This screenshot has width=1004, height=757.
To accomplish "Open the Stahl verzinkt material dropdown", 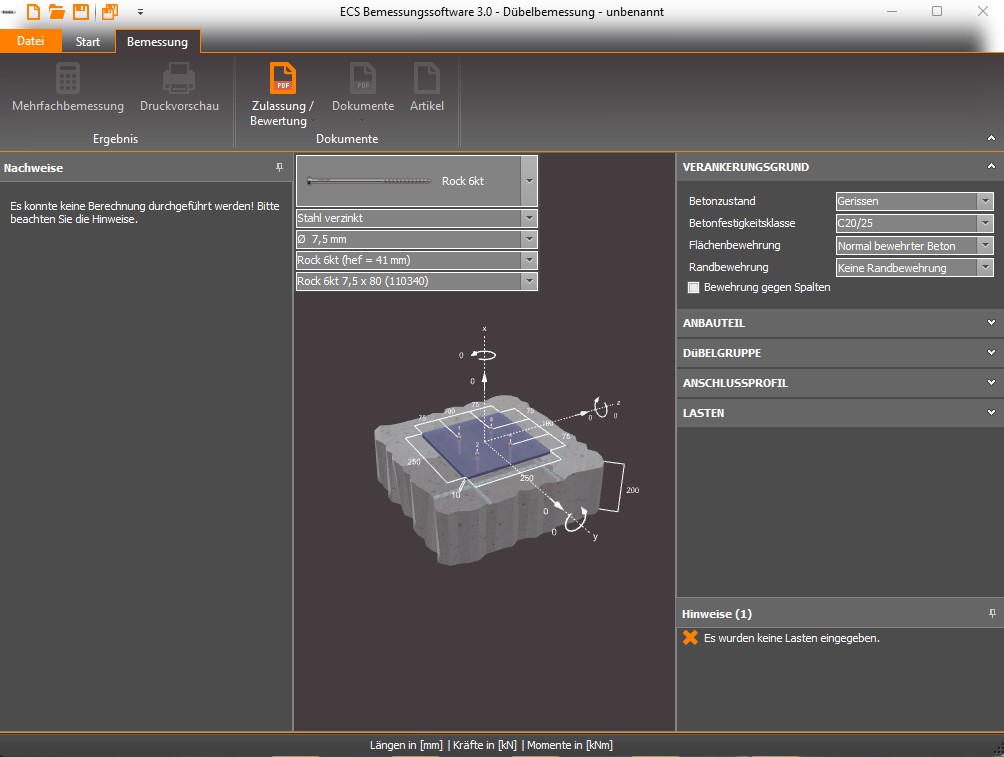I will (529, 218).
